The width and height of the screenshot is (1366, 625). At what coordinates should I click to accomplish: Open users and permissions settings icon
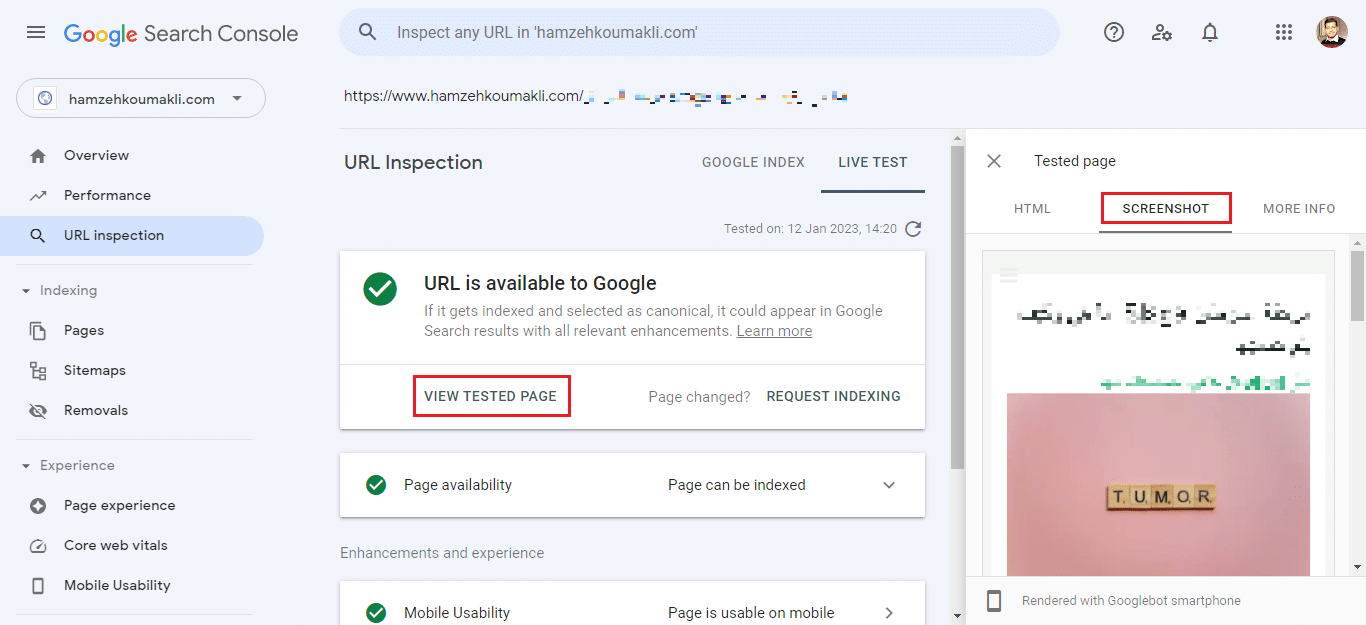[x=1161, y=32]
